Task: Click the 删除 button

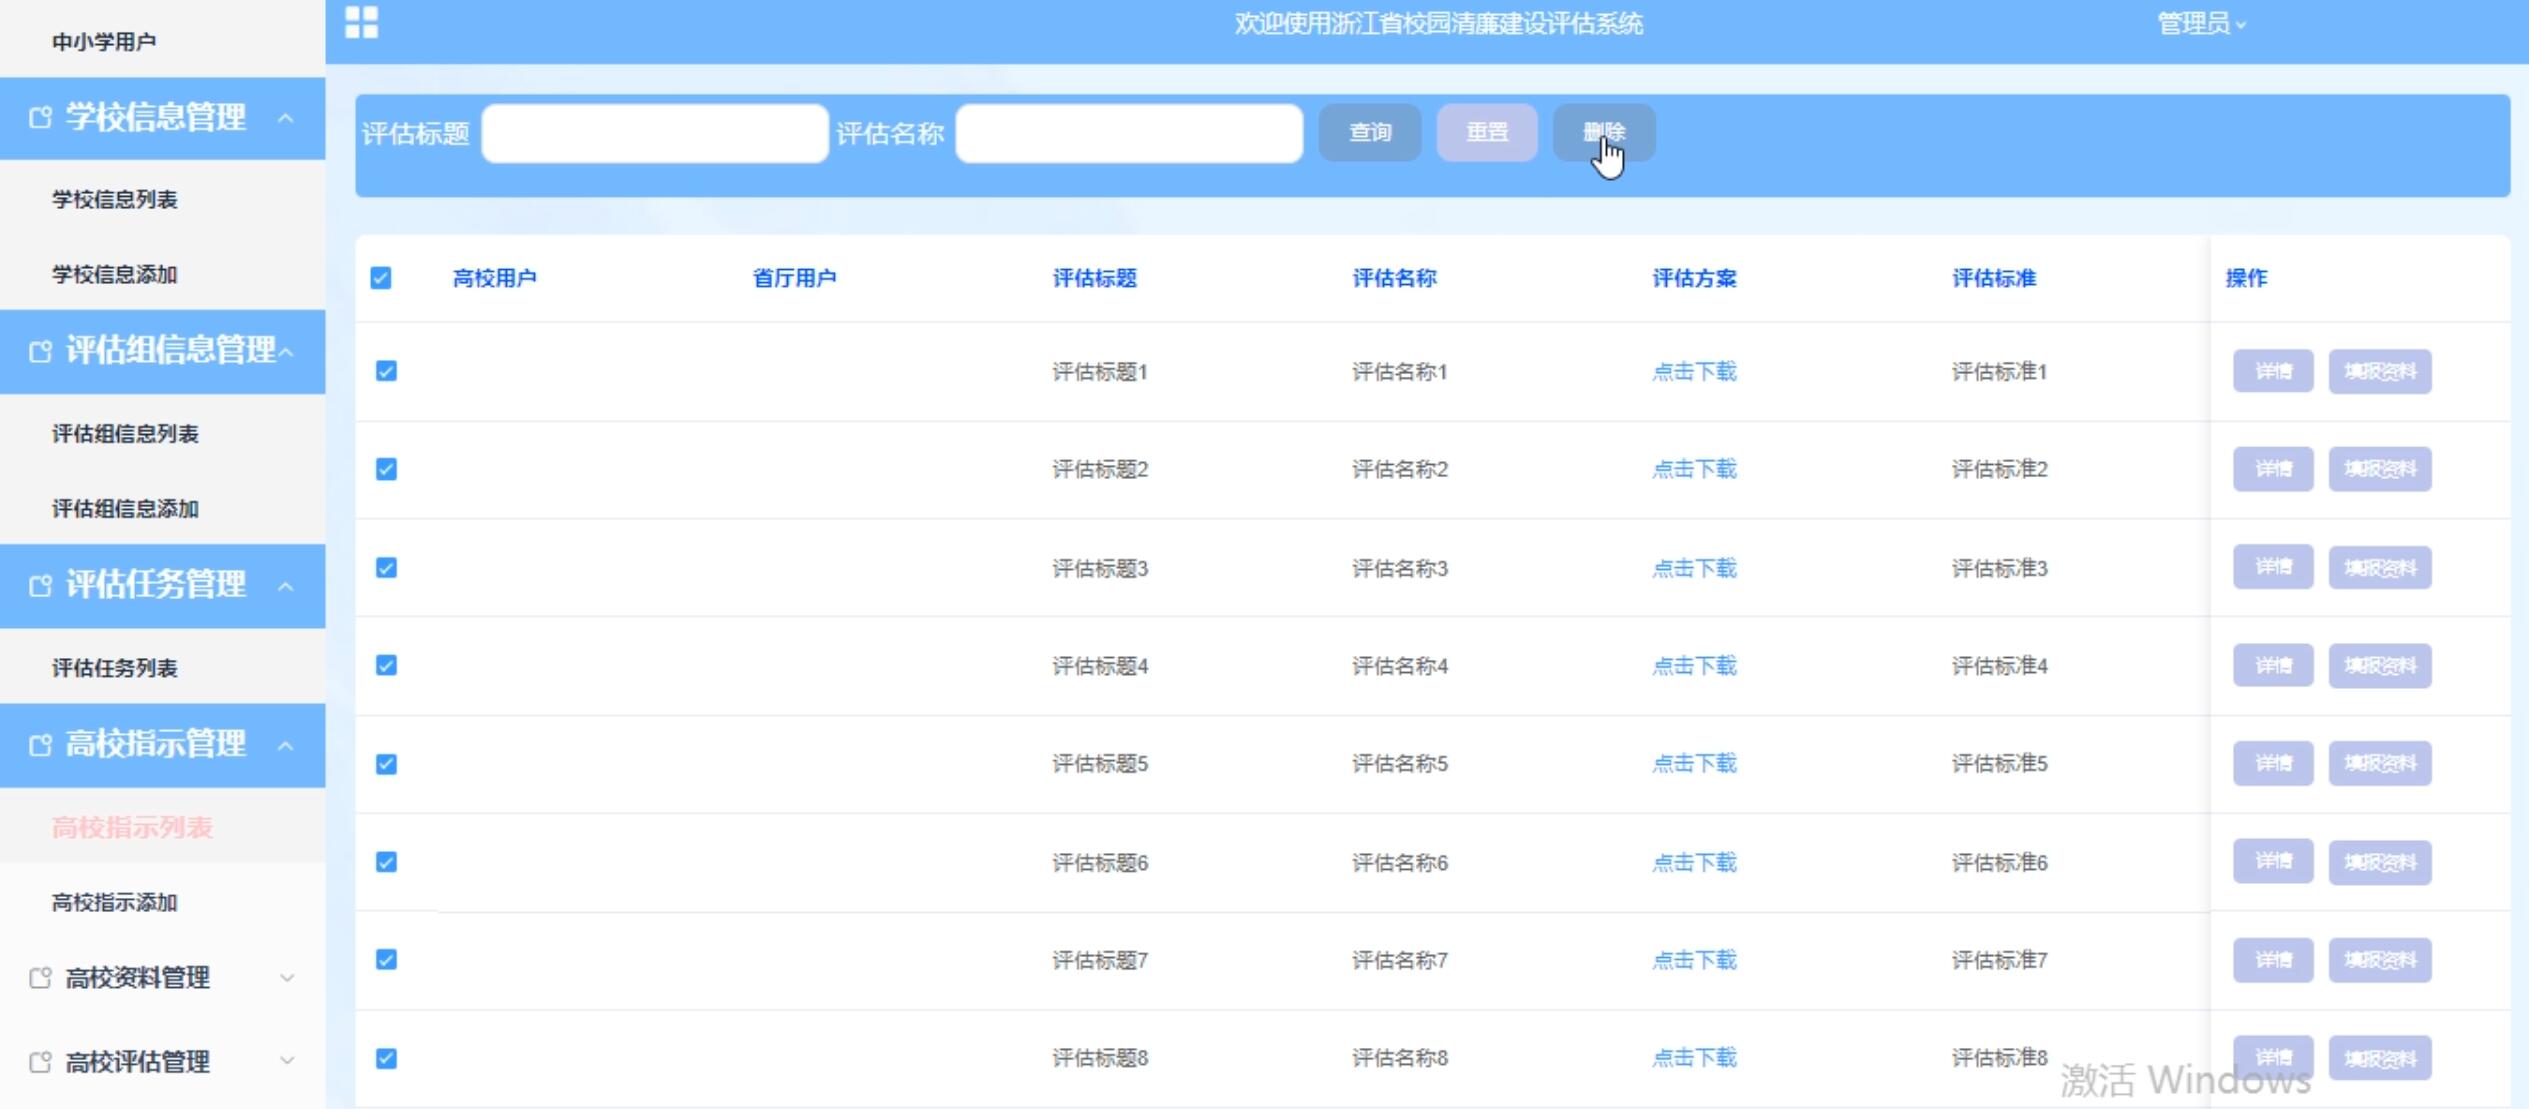Action: (1603, 133)
